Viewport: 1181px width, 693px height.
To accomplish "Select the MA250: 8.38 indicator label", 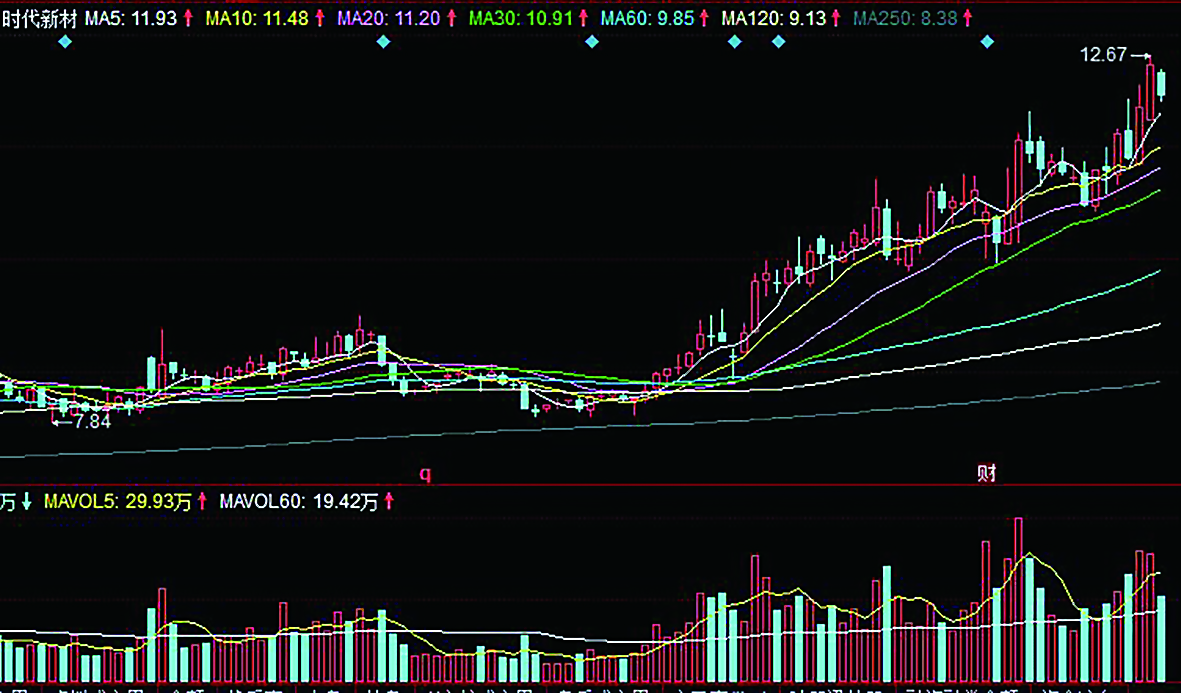I will 904,18.
